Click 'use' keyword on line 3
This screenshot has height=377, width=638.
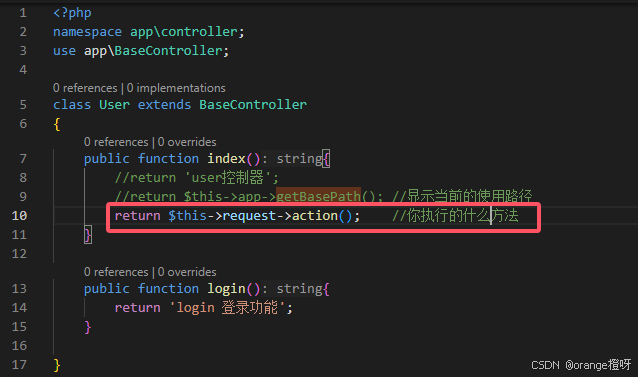click(64, 51)
